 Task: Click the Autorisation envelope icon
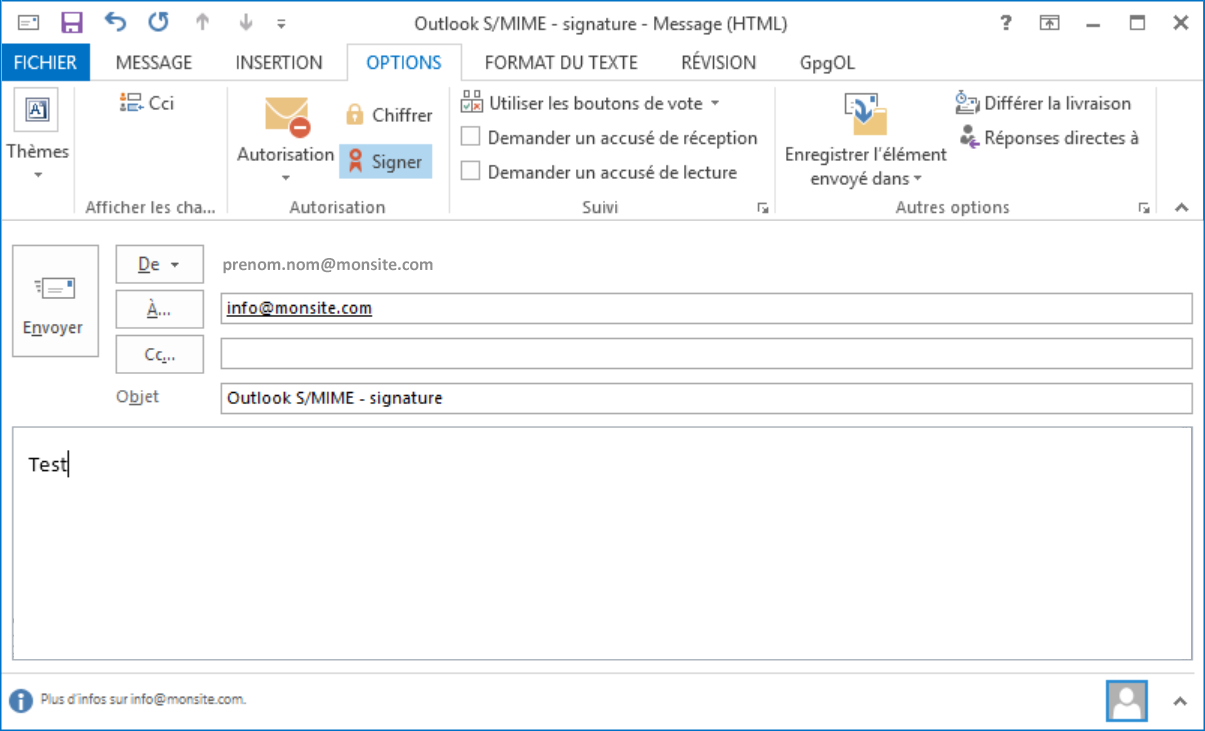(x=287, y=116)
